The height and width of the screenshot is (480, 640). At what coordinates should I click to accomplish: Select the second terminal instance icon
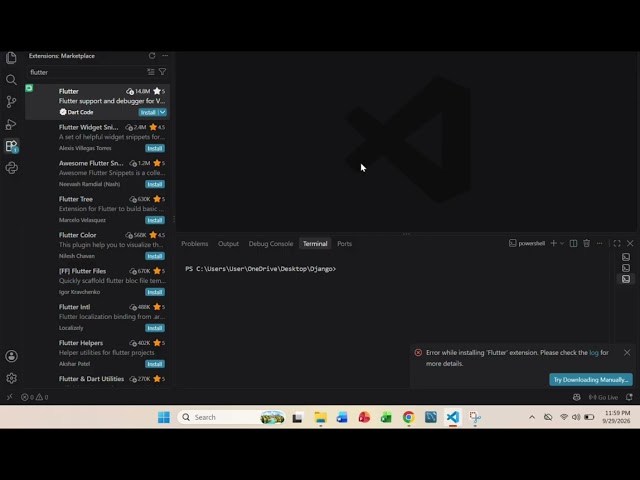click(x=626, y=268)
